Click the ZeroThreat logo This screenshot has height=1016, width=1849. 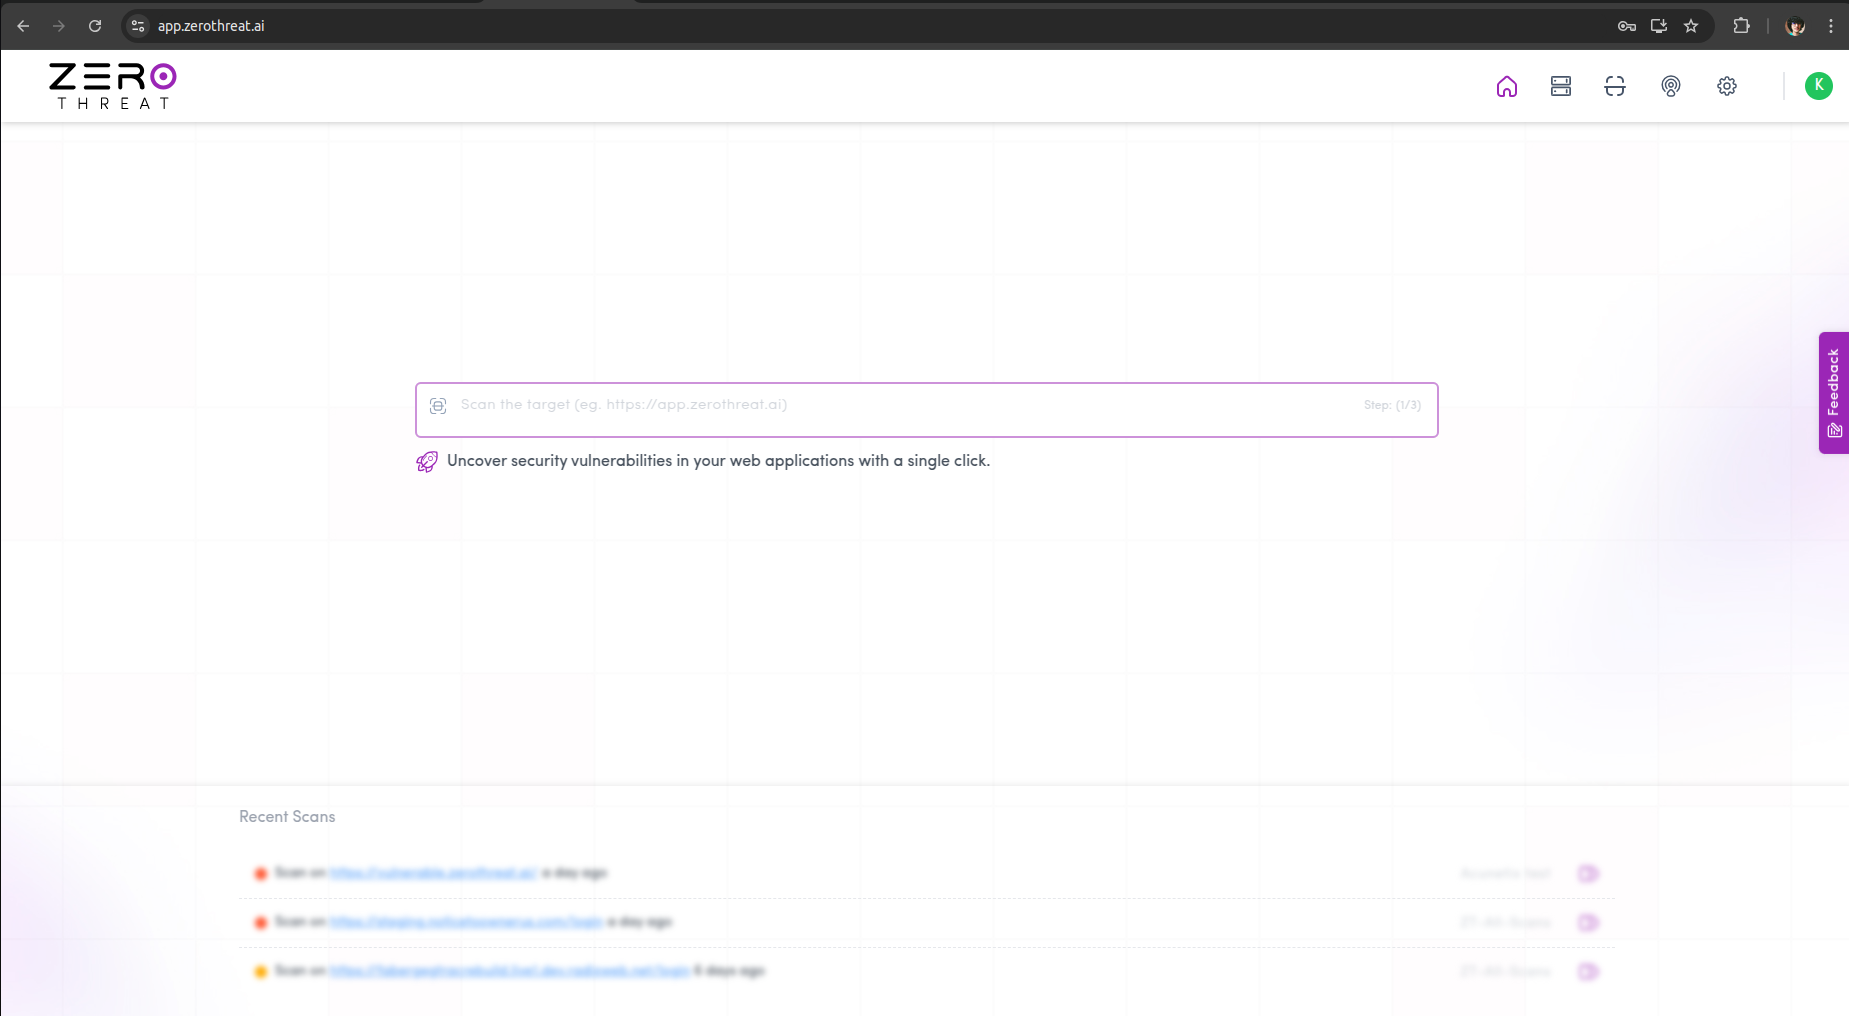click(113, 86)
